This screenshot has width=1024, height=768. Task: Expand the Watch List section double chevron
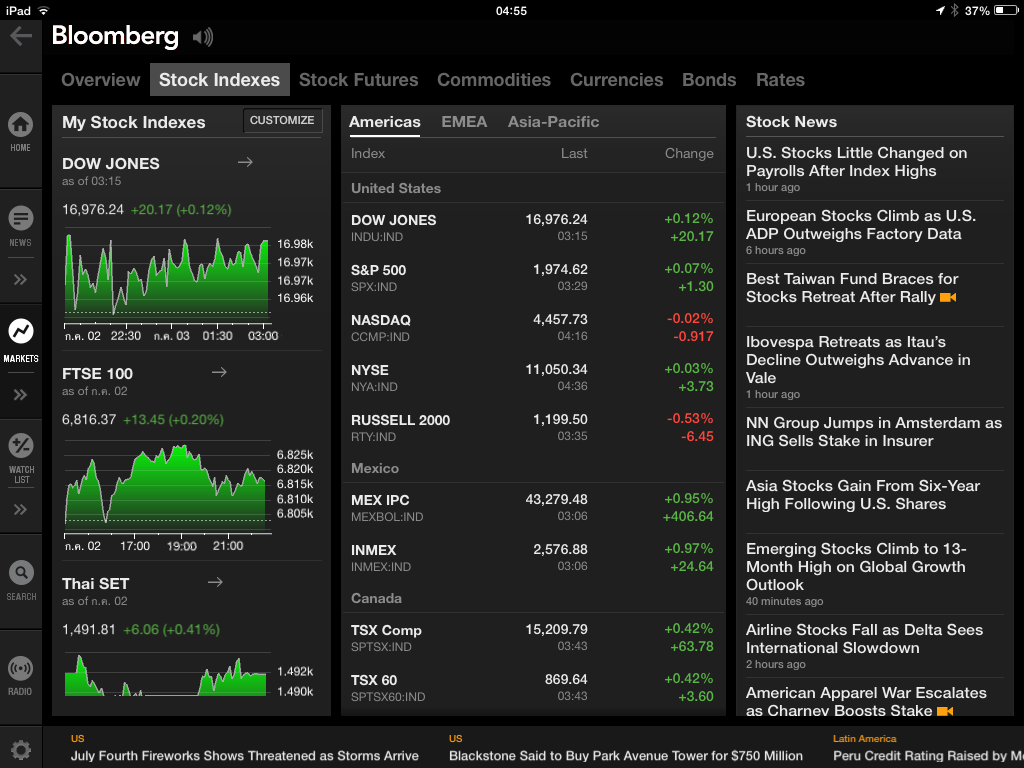point(21,509)
